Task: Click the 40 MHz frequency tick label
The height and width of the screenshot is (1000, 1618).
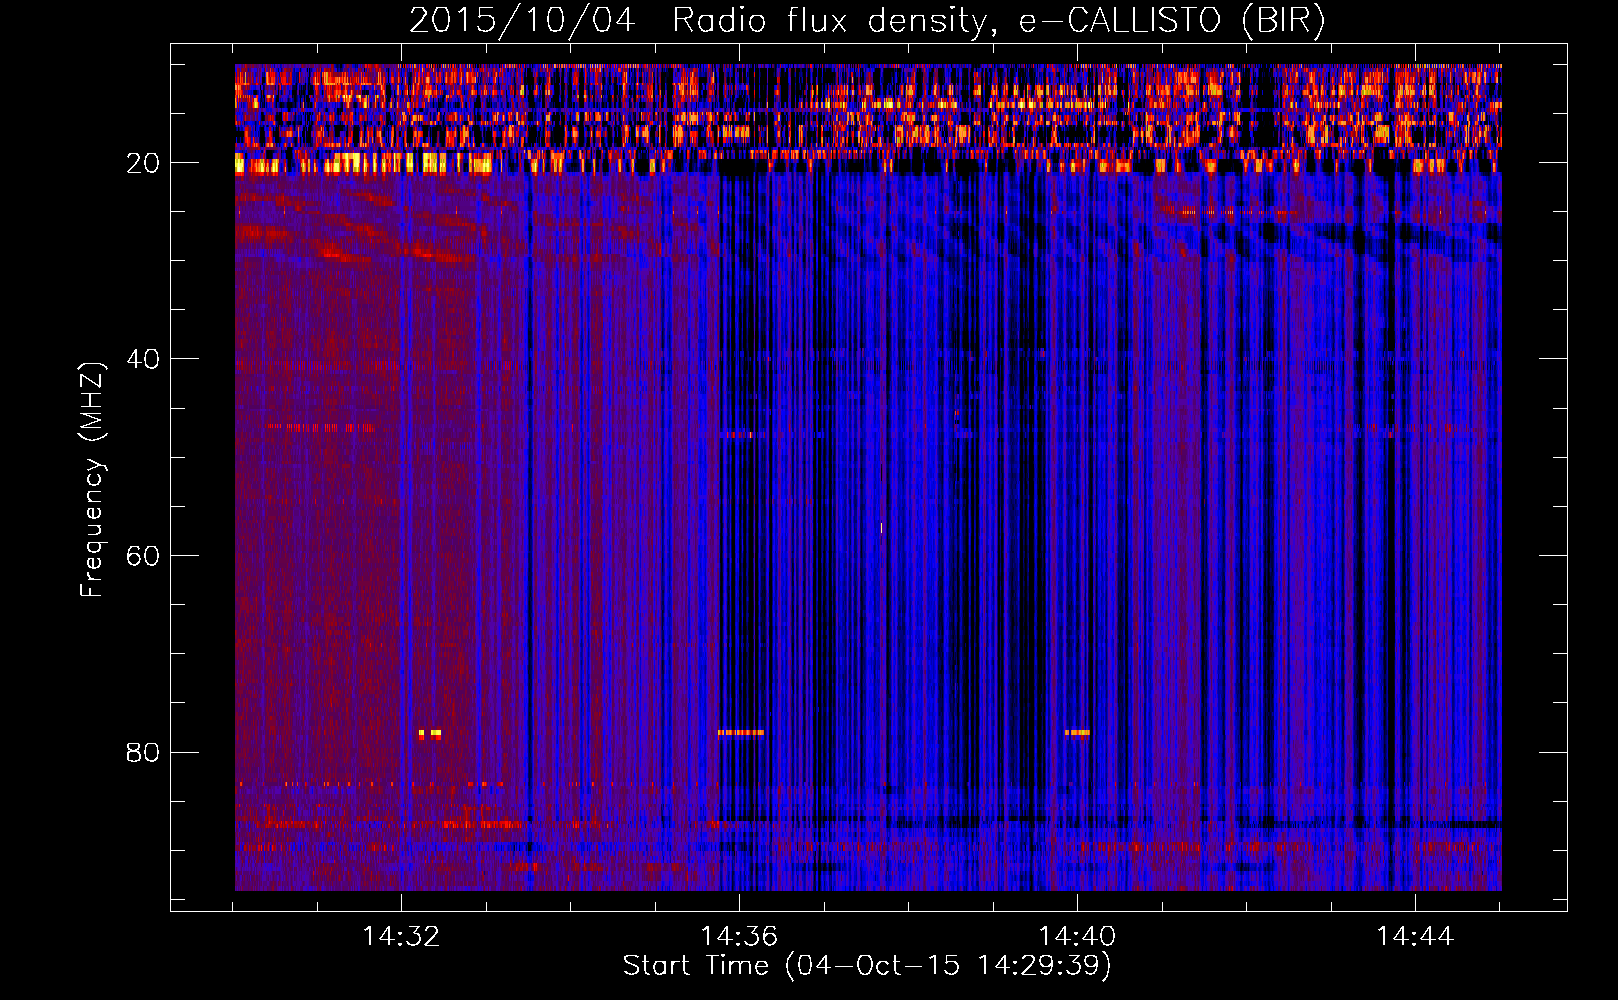Action: tap(143, 359)
